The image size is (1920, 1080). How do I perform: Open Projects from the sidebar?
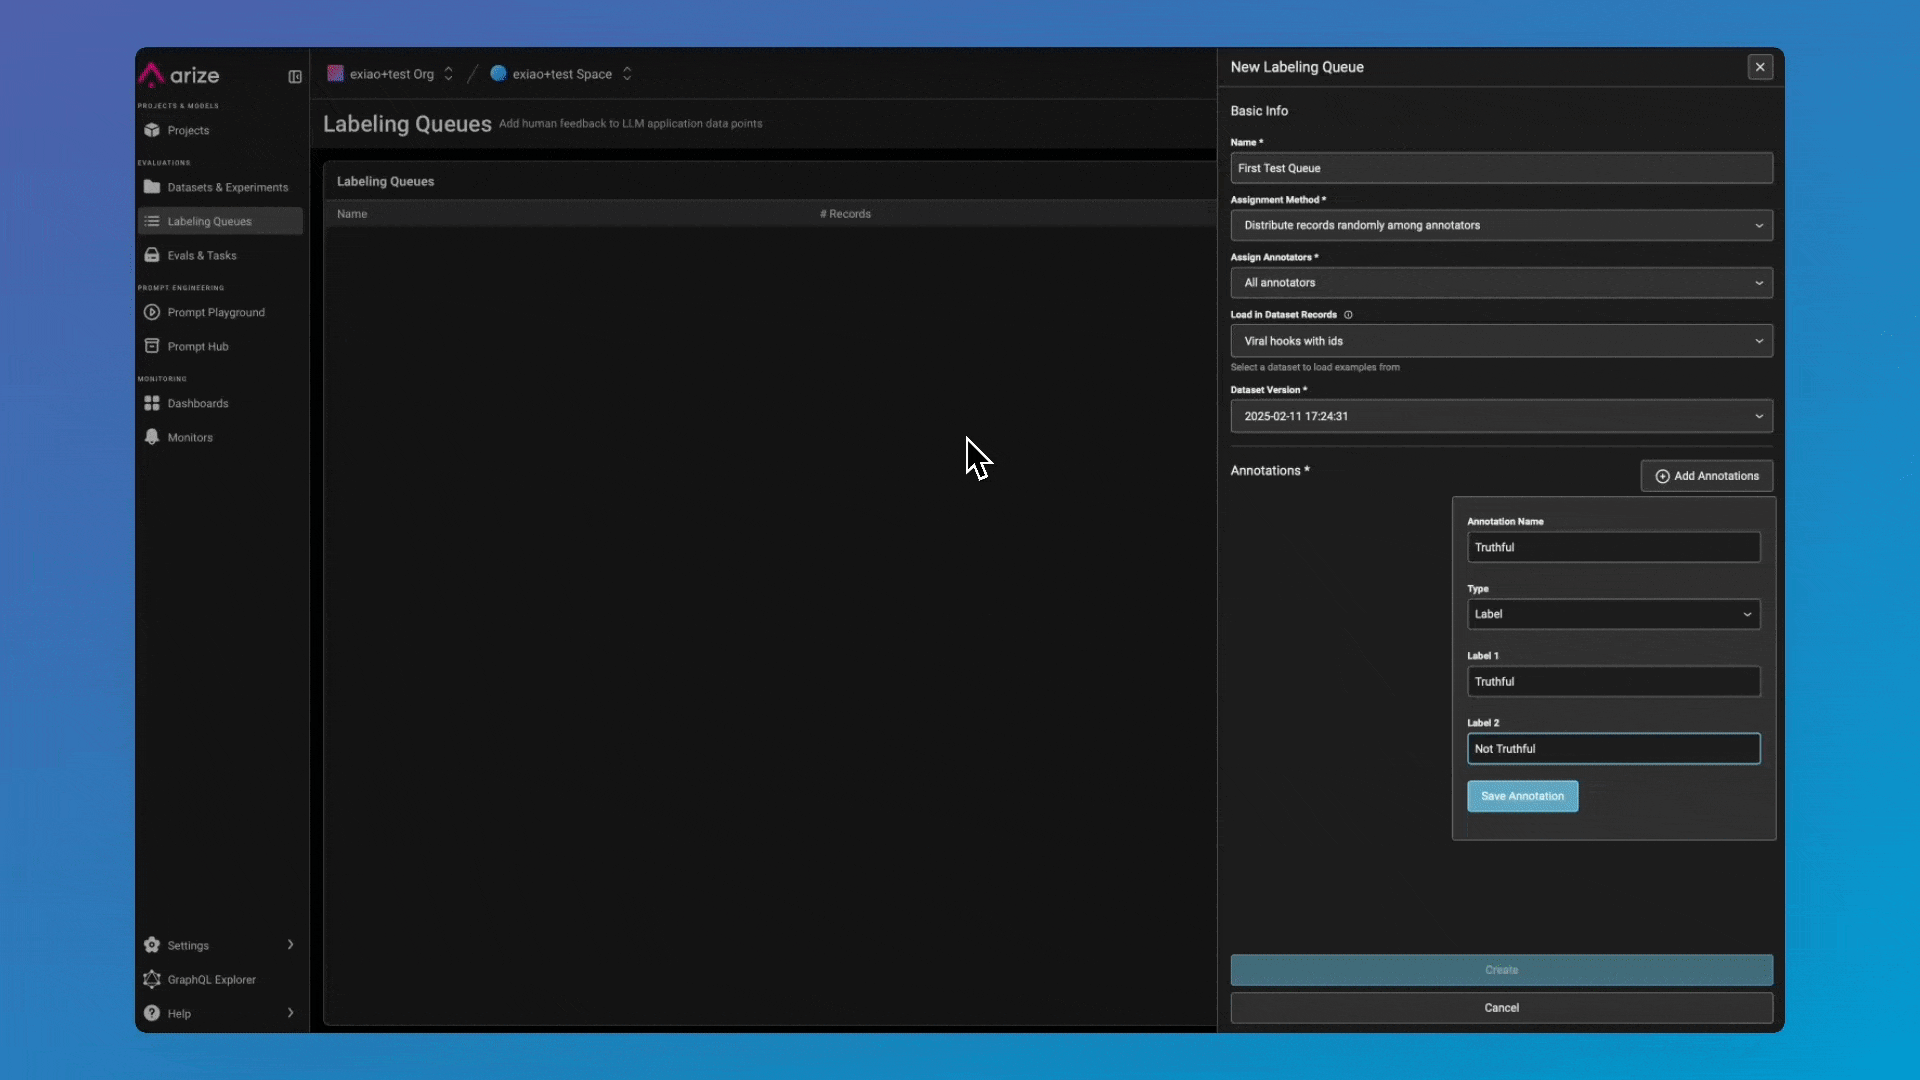point(188,131)
